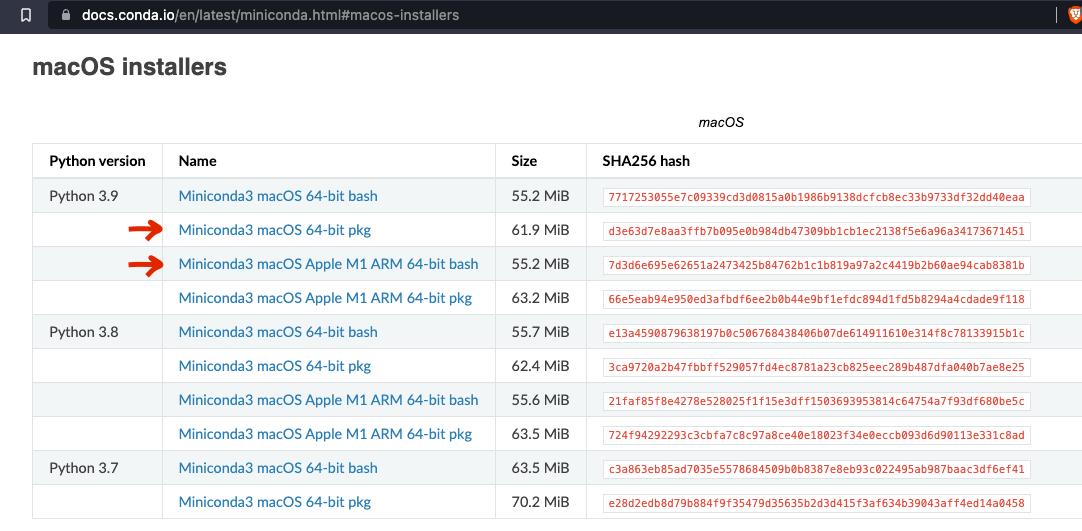Open Python 3.9 Apple M1 ARM 64-bit bash link
The width and height of the screenshot is (1082, 531).
coord(328,264)
